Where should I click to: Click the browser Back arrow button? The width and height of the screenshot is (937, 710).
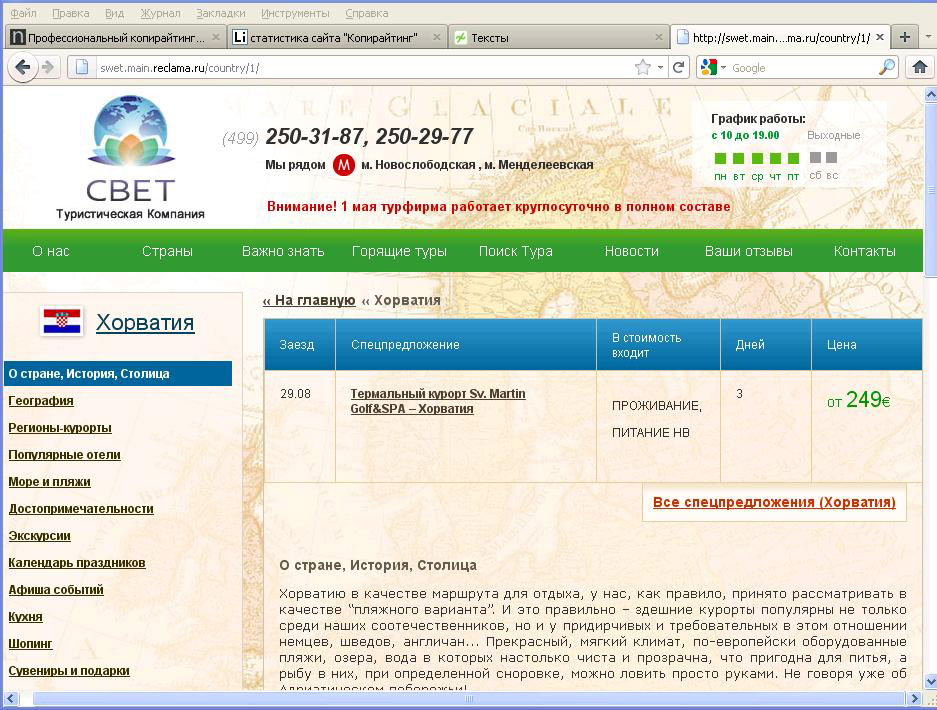(x=22, y=68)
